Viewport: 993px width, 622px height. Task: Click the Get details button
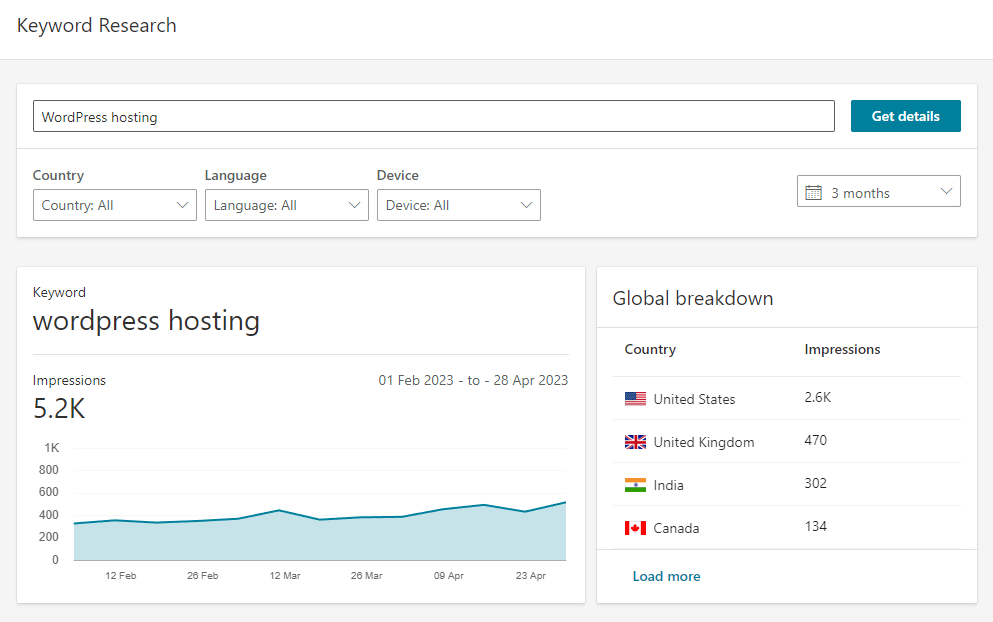[x=906, y=116]
